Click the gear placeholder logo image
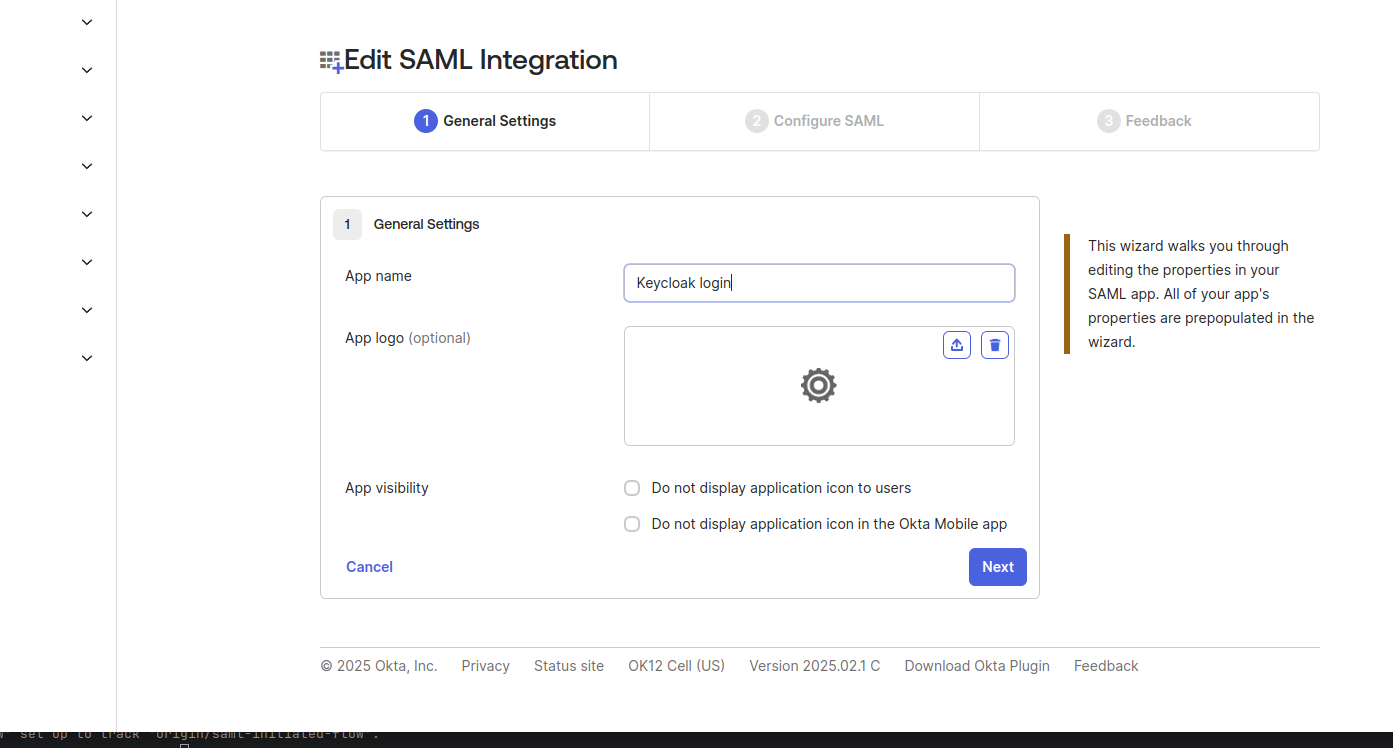 (x=818, y=385)
